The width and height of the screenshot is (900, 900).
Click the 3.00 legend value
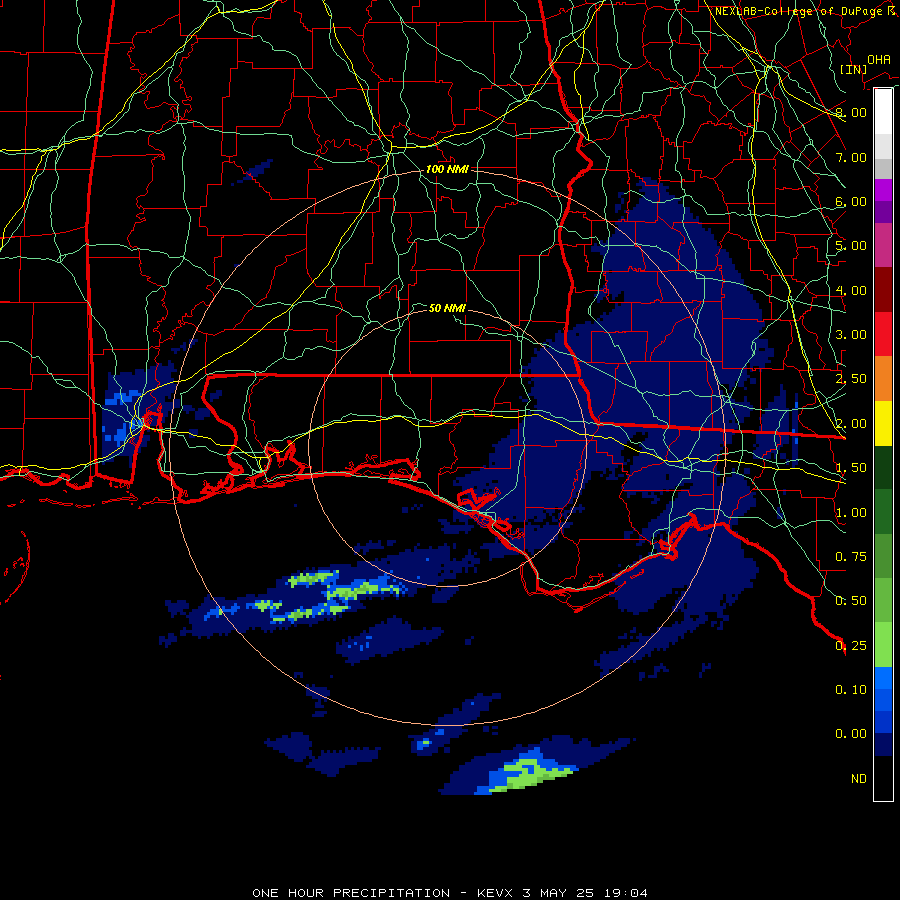[851, 335]
